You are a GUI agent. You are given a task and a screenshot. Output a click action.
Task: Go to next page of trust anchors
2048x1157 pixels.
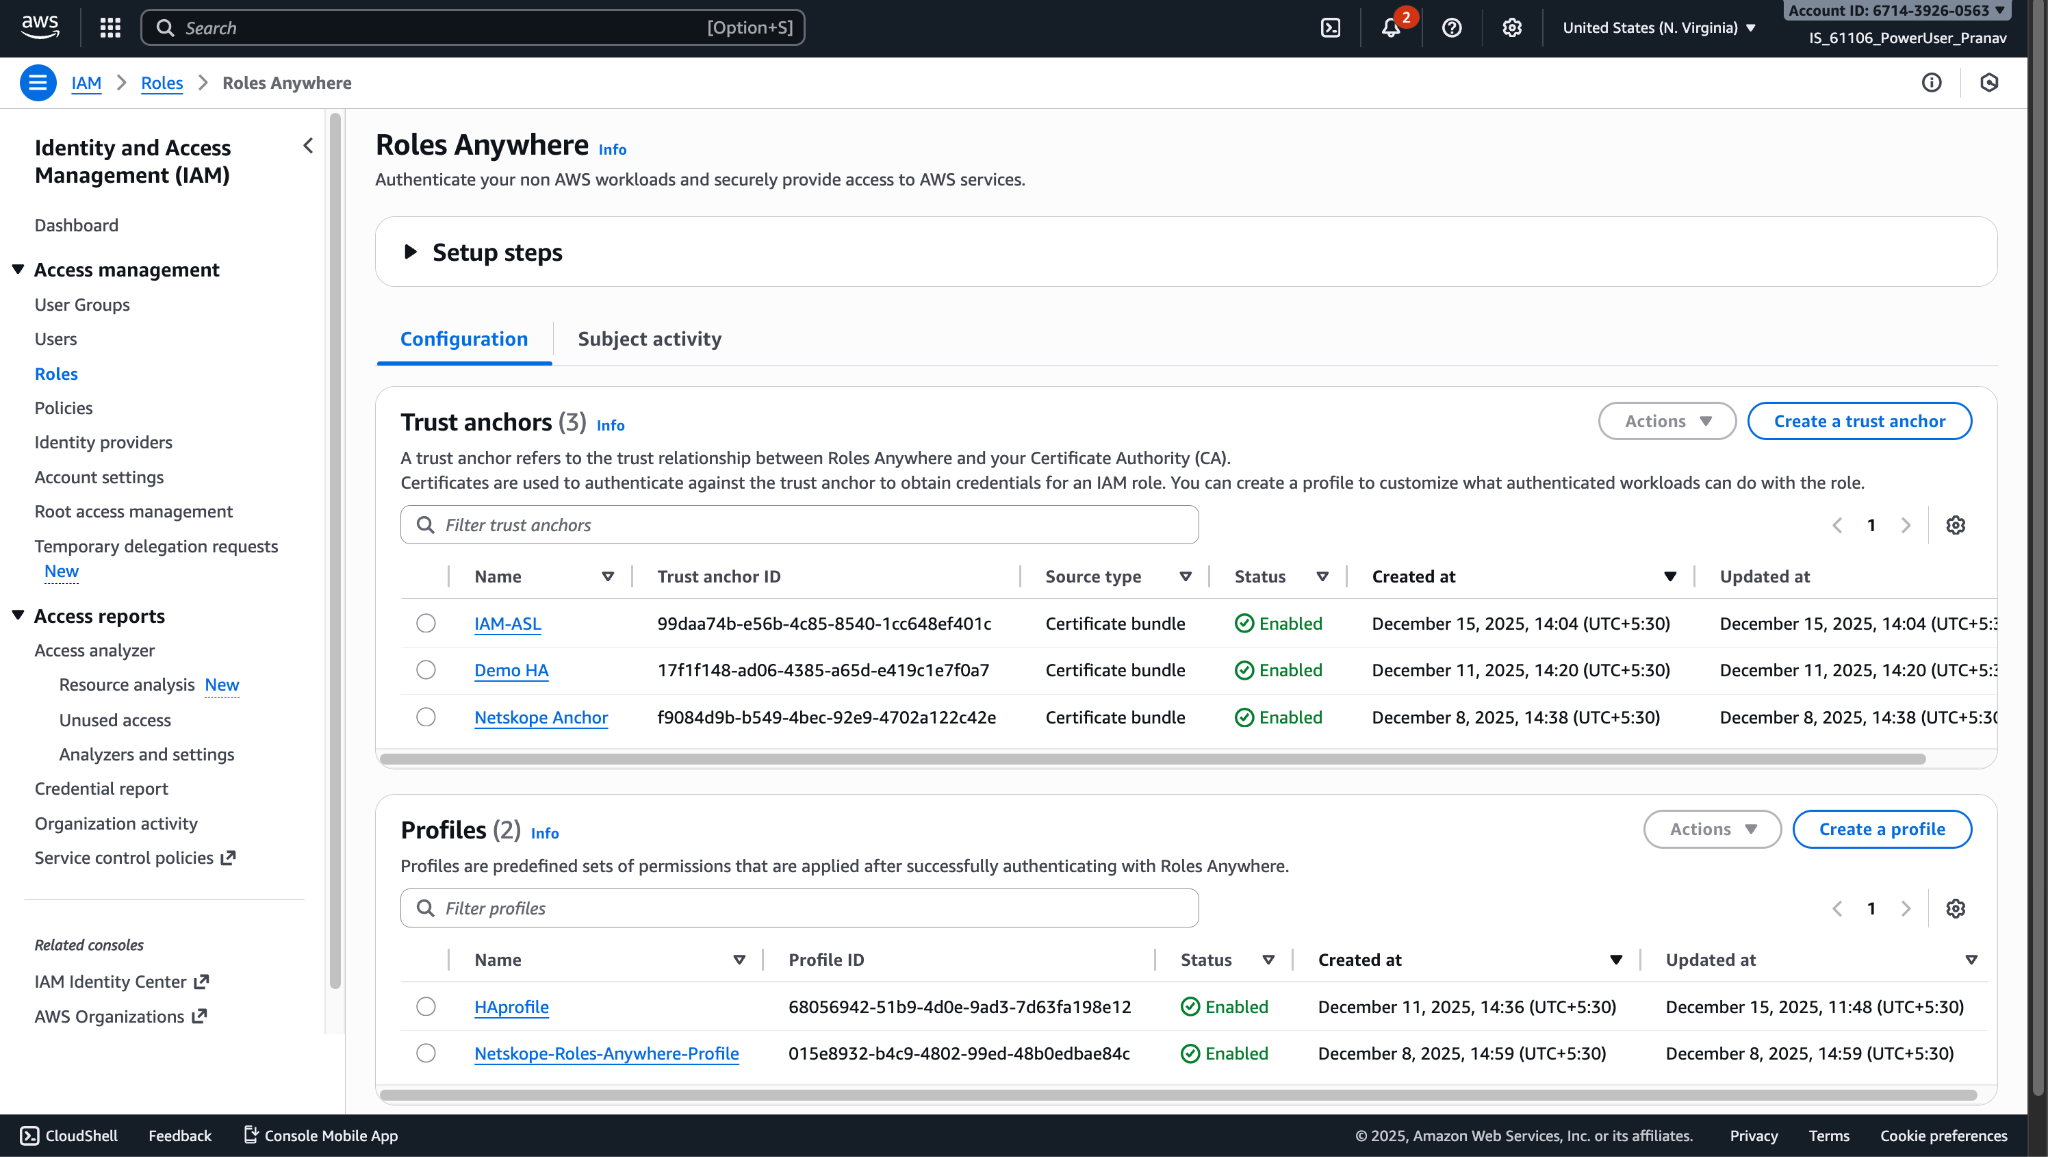pos(1906,525)
